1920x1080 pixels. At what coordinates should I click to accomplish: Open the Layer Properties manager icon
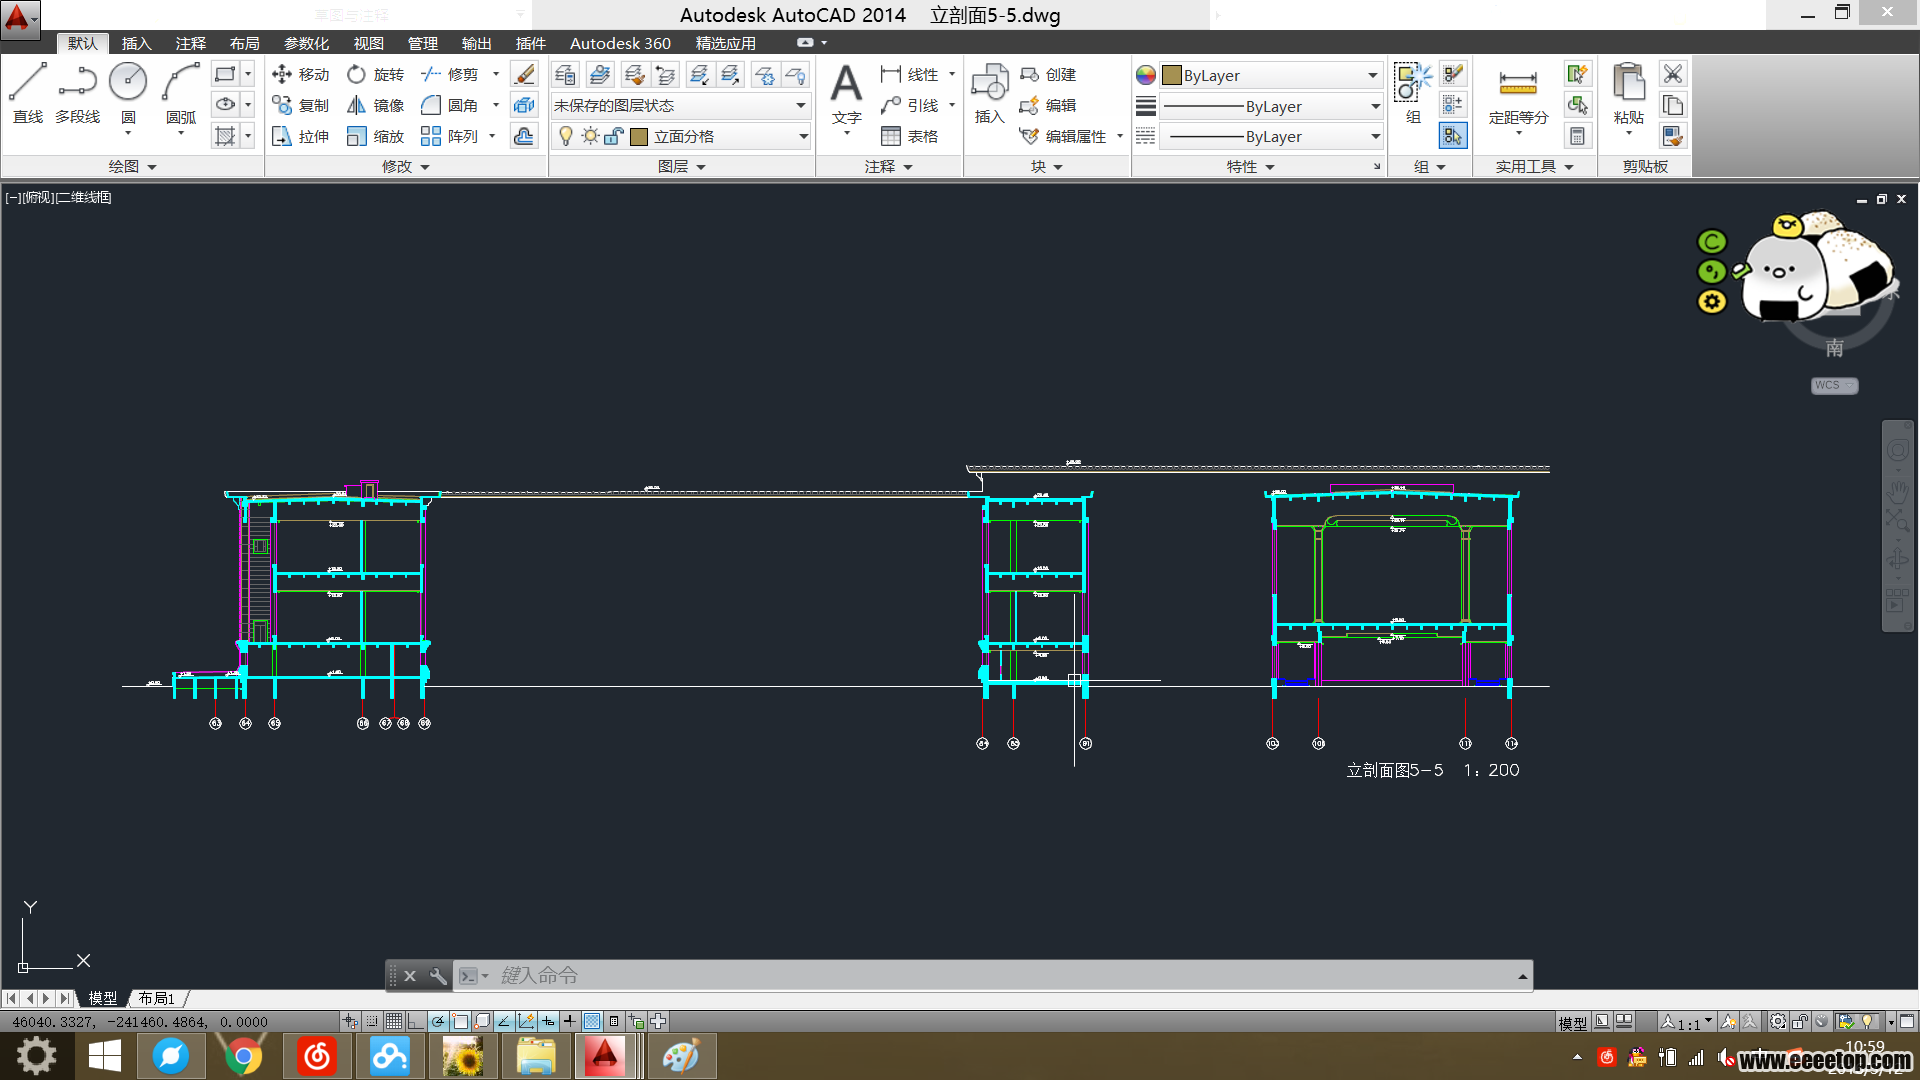[565, 75]
